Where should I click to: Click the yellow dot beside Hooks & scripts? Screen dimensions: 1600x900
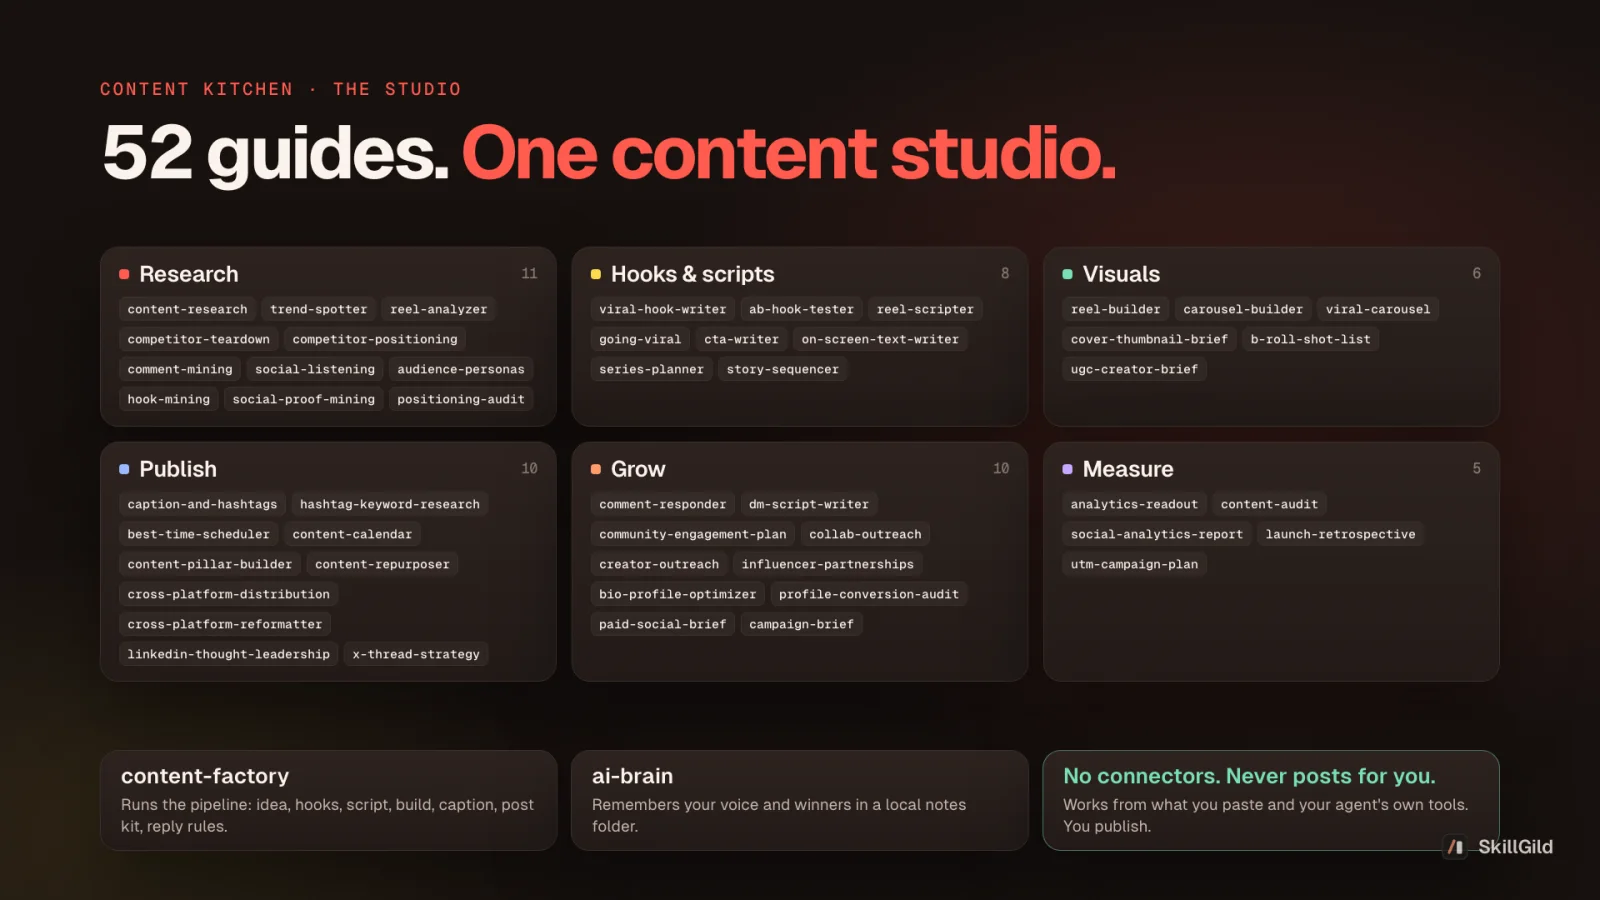click(x=596, y=274)
